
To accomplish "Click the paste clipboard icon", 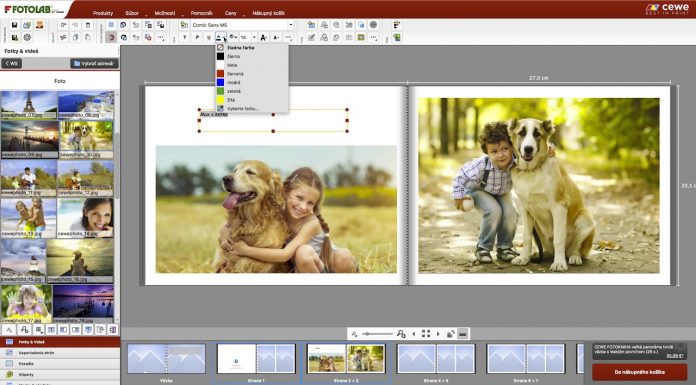I will click(88, 38).
